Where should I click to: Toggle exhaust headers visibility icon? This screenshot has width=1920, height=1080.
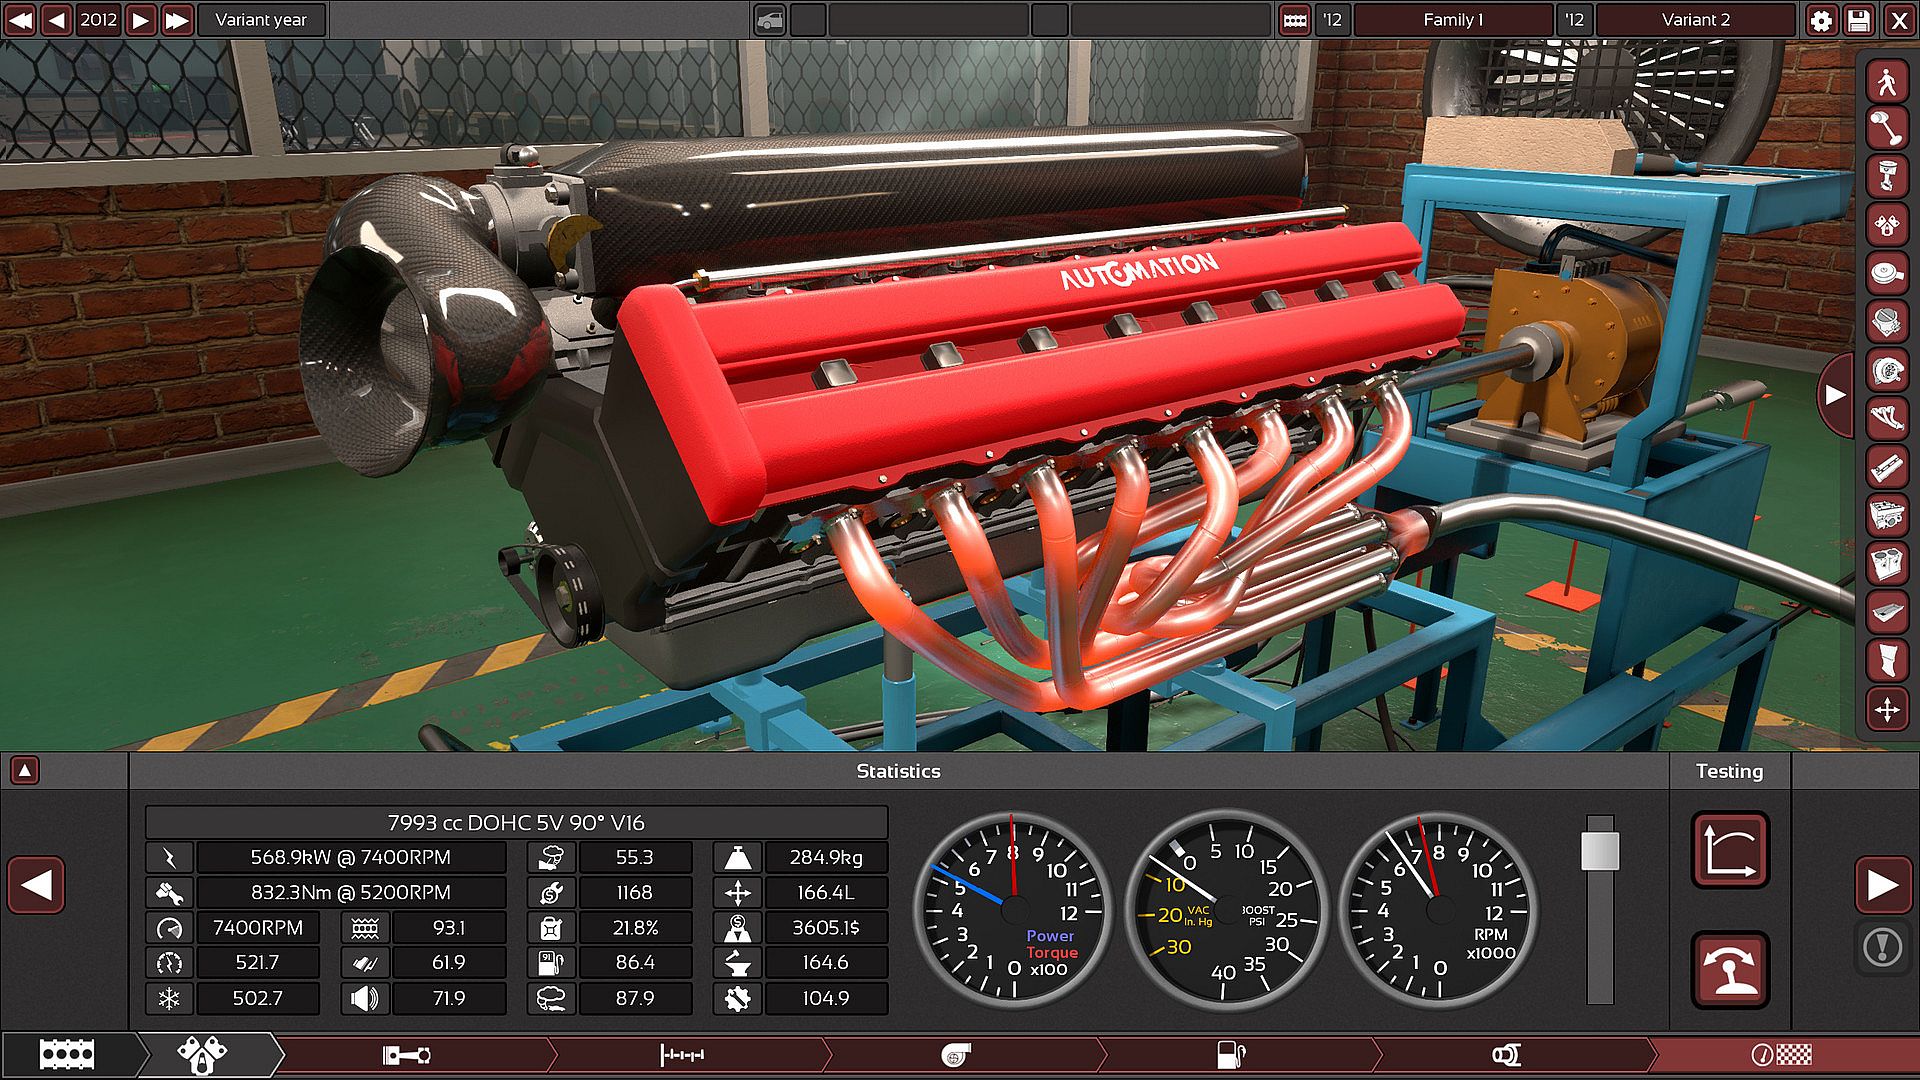1887,418
